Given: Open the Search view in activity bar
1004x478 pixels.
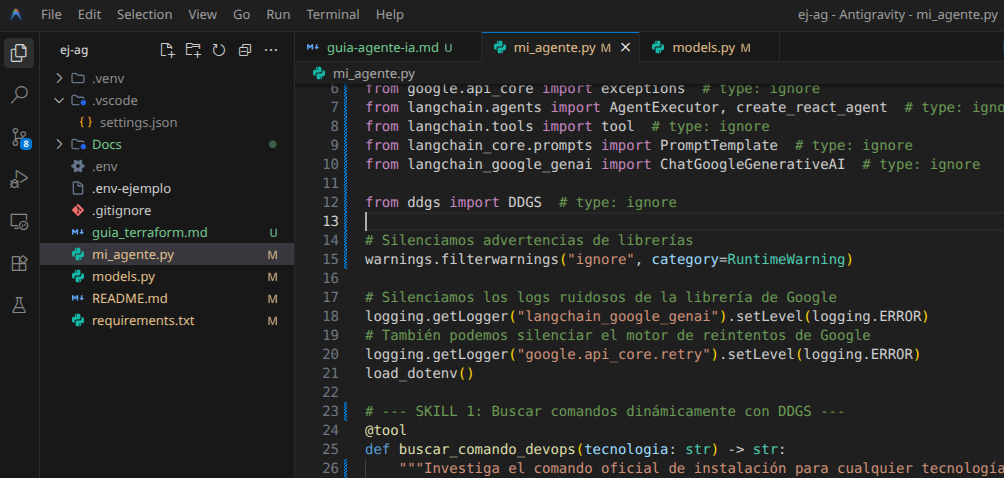Looking at the screenshot, I should point(19,95).
